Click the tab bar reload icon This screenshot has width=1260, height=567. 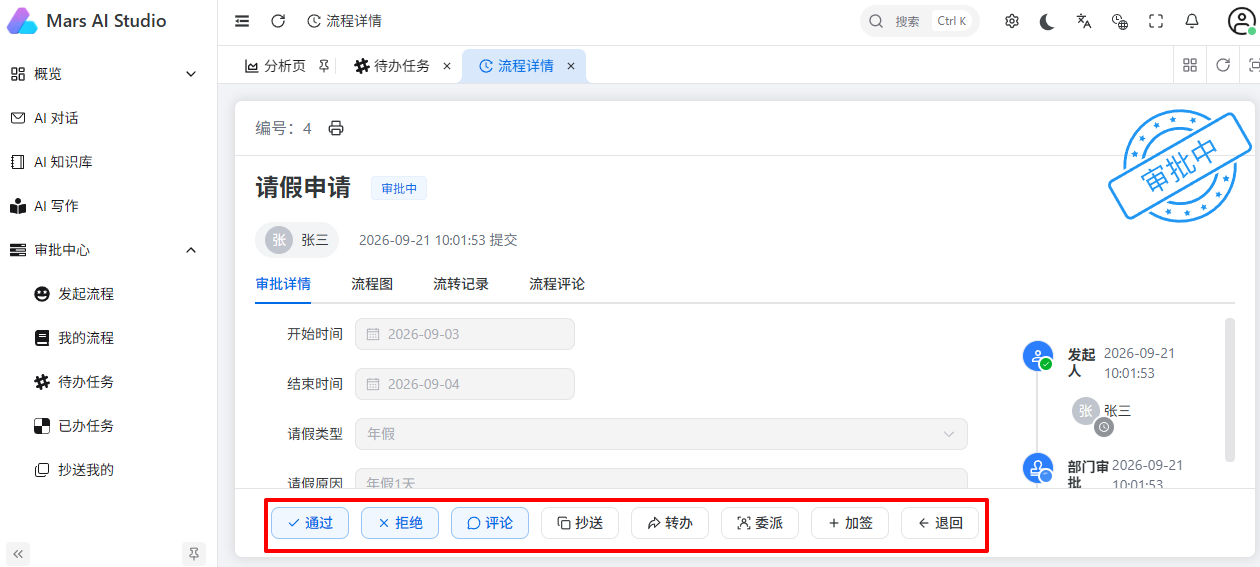[x=1223, y=65]
